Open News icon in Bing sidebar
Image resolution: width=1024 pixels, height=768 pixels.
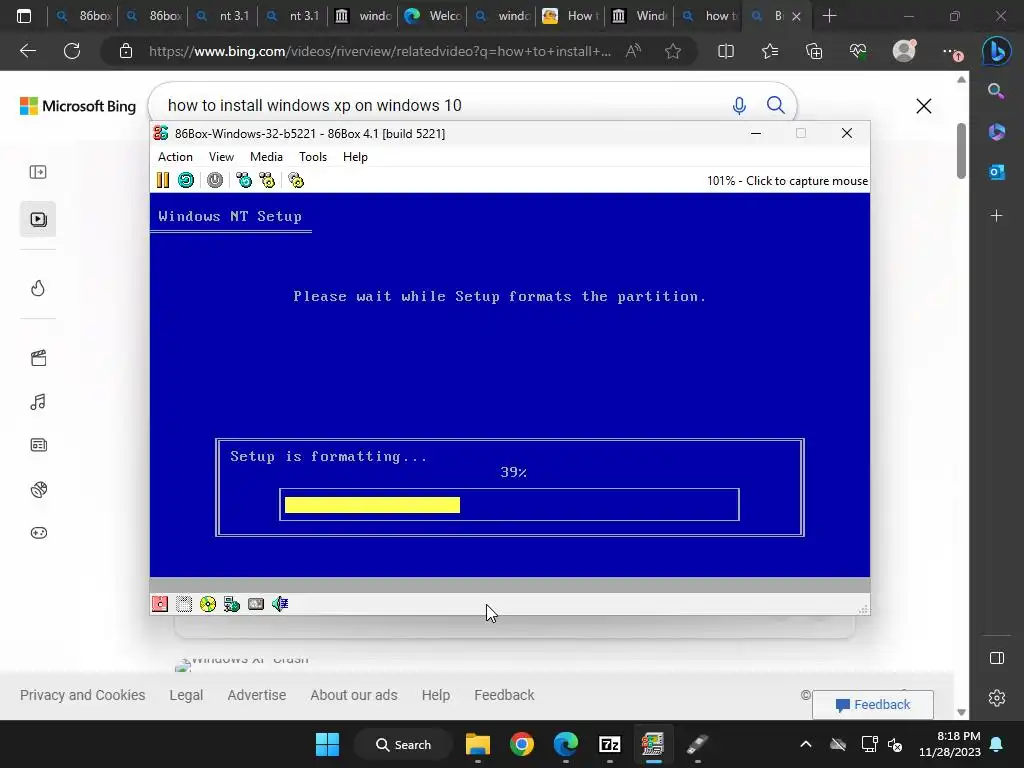pos(39,445)
